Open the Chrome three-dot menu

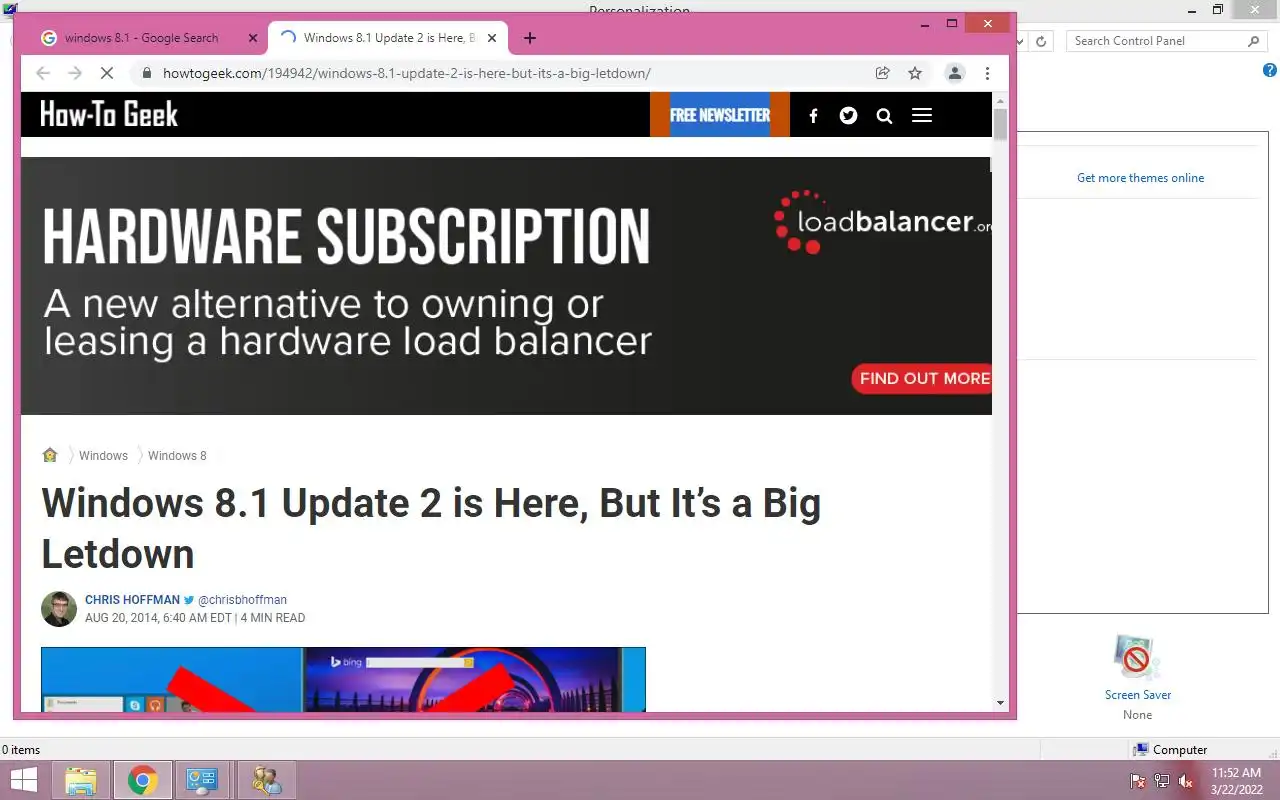pyautogui.click(x=987, y=73)
